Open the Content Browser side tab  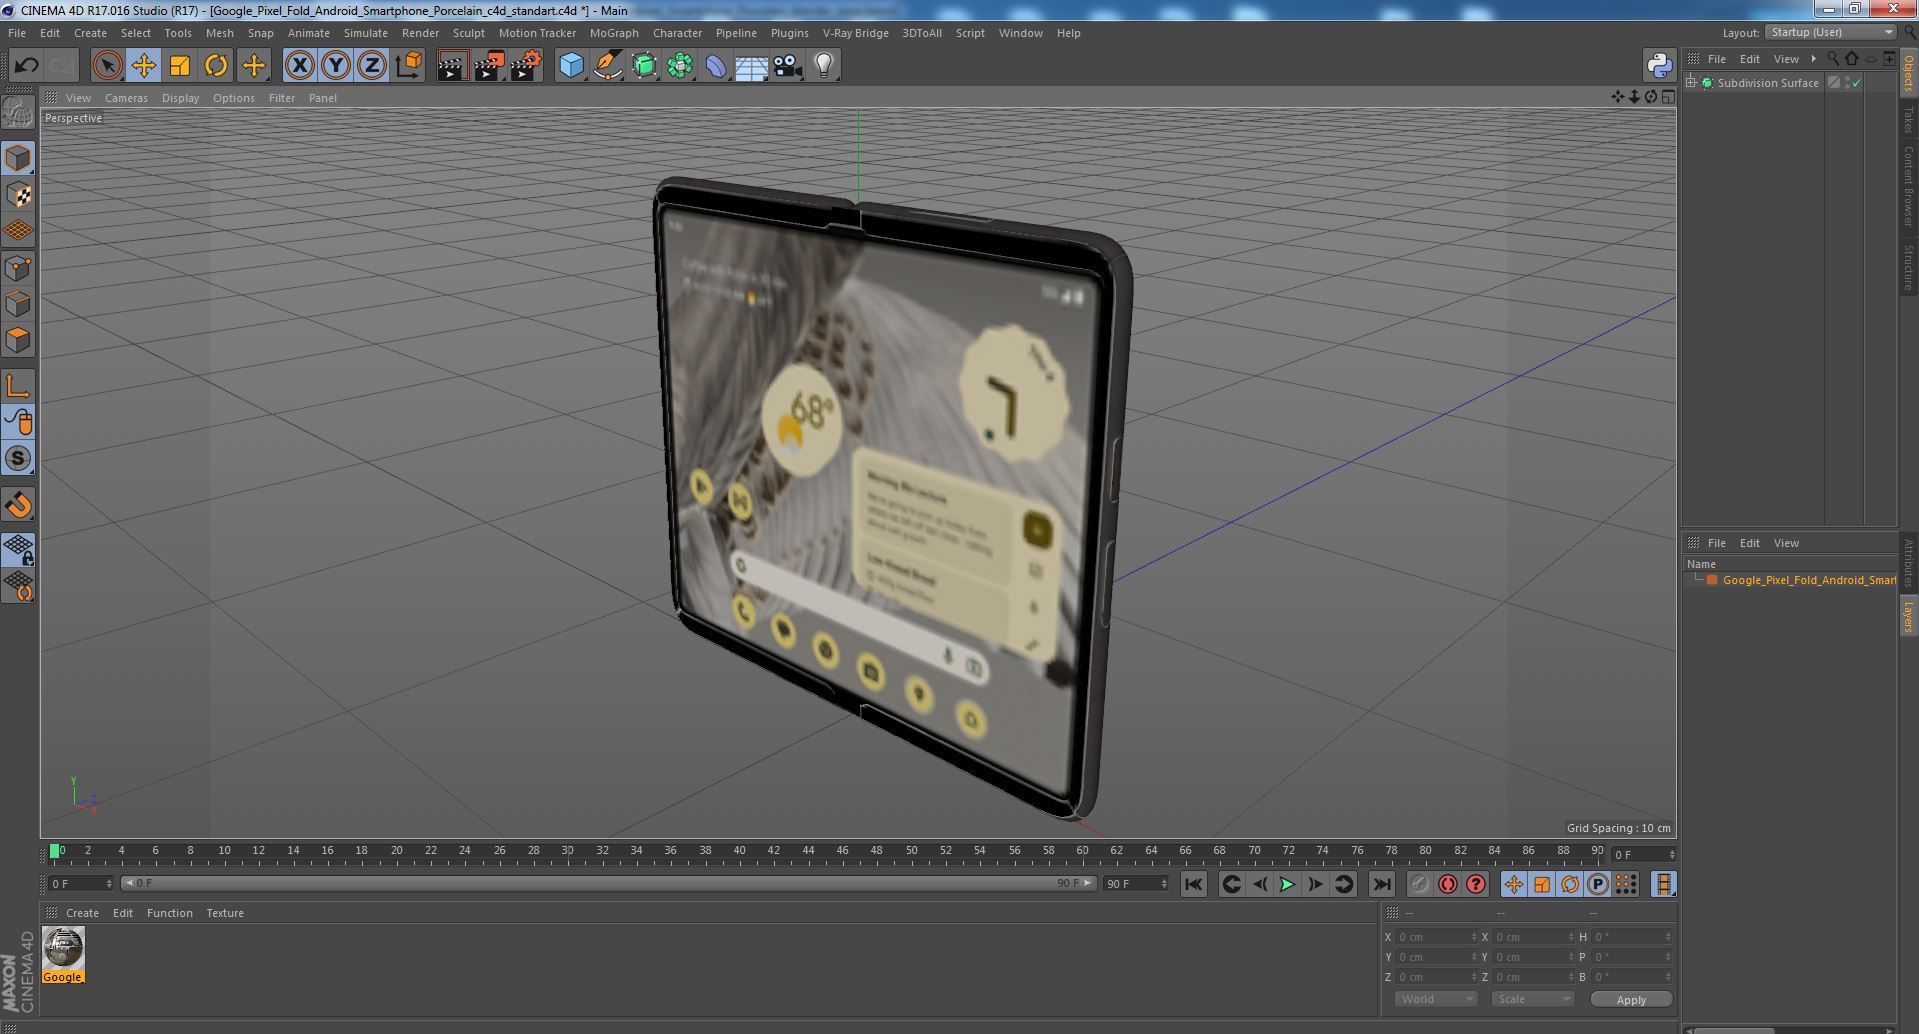coord(1908,186)
